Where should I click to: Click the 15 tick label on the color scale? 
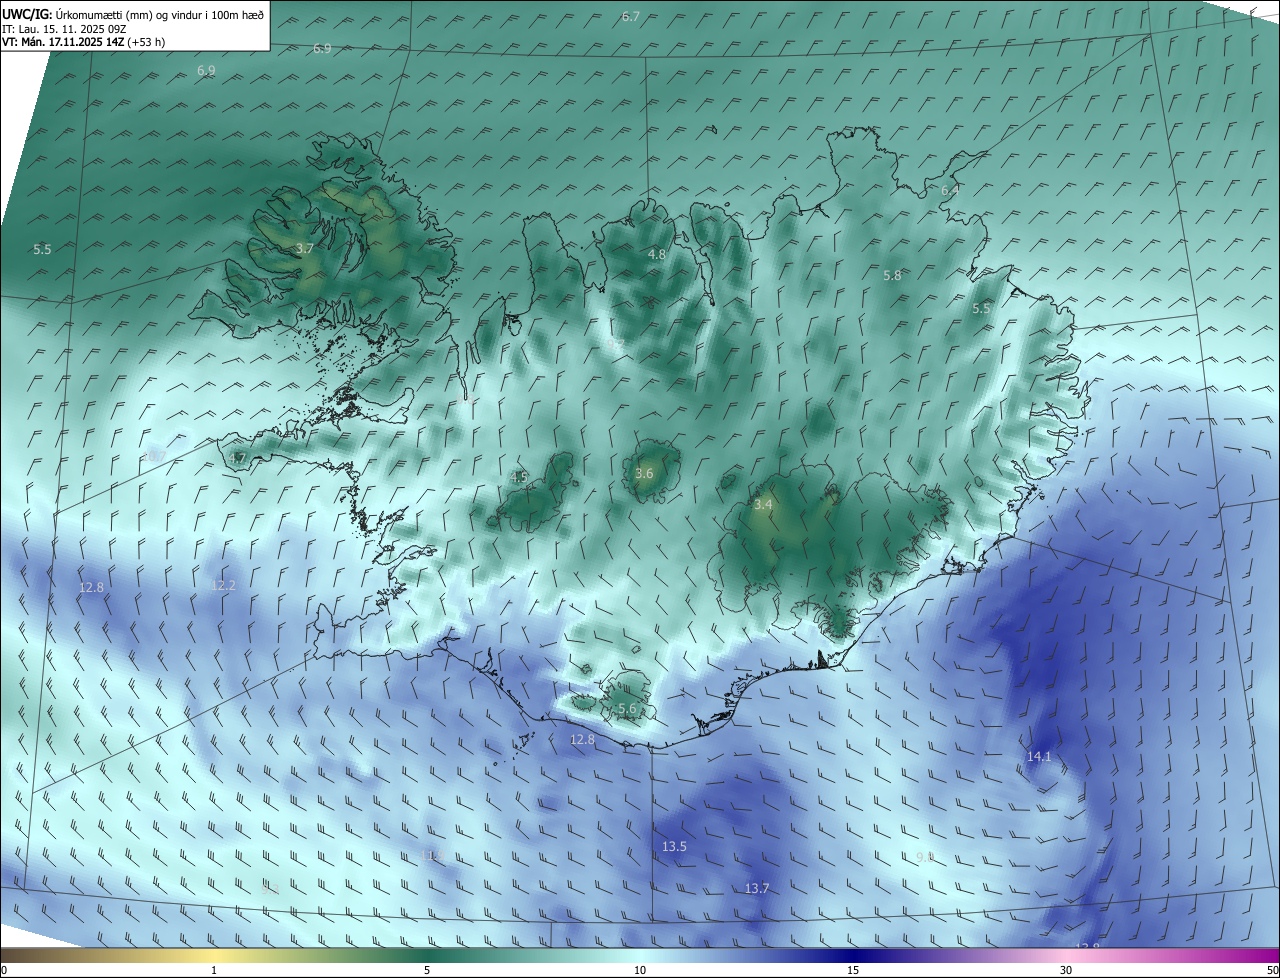click(x=853, y=970)
